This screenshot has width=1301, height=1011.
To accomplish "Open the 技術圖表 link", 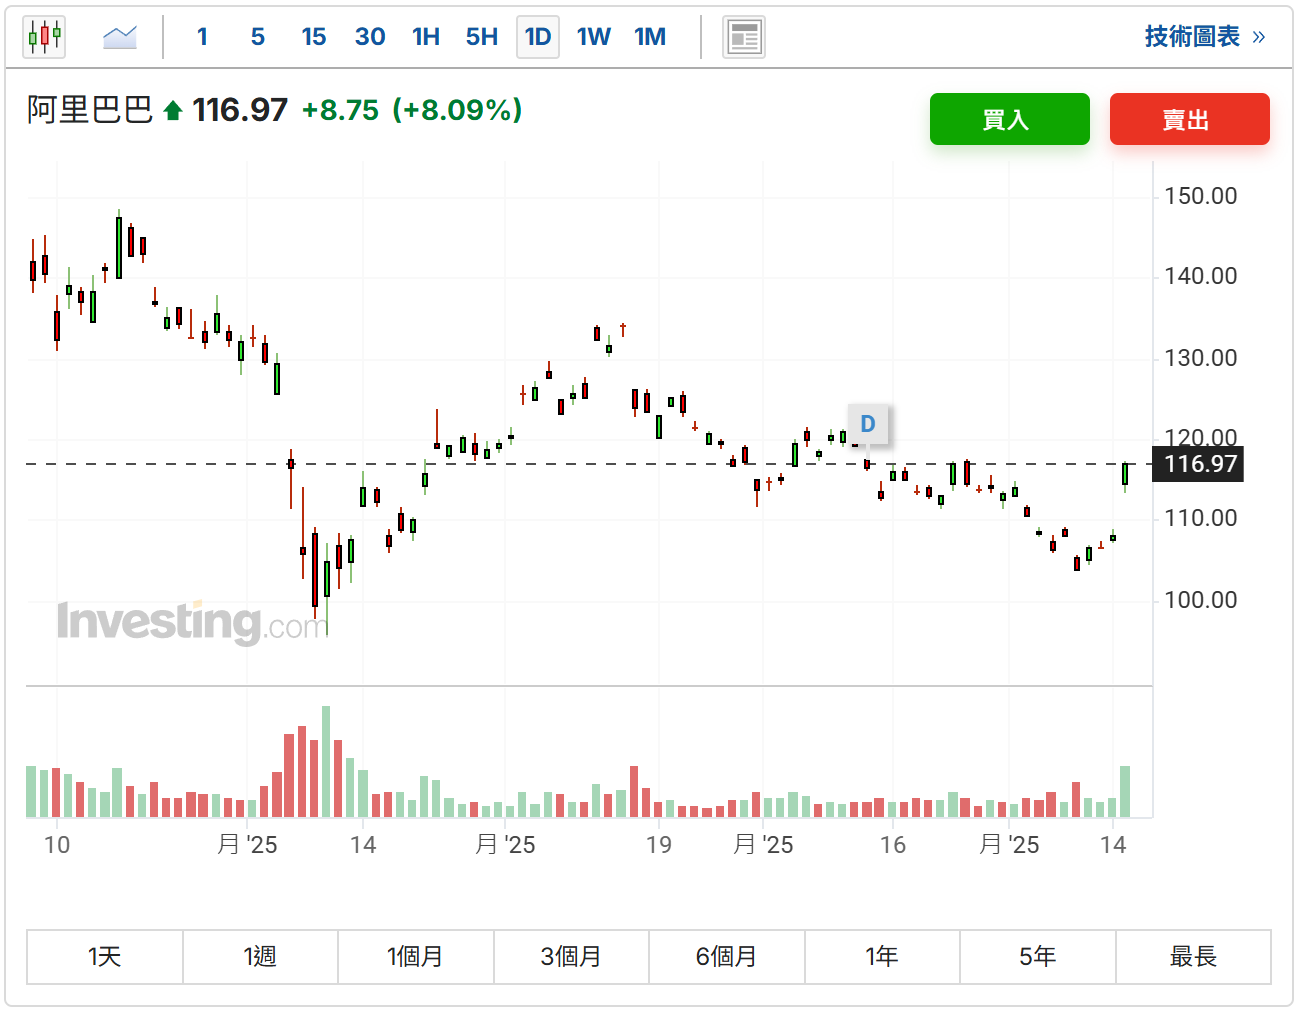I will click(x=1205, y=37).
